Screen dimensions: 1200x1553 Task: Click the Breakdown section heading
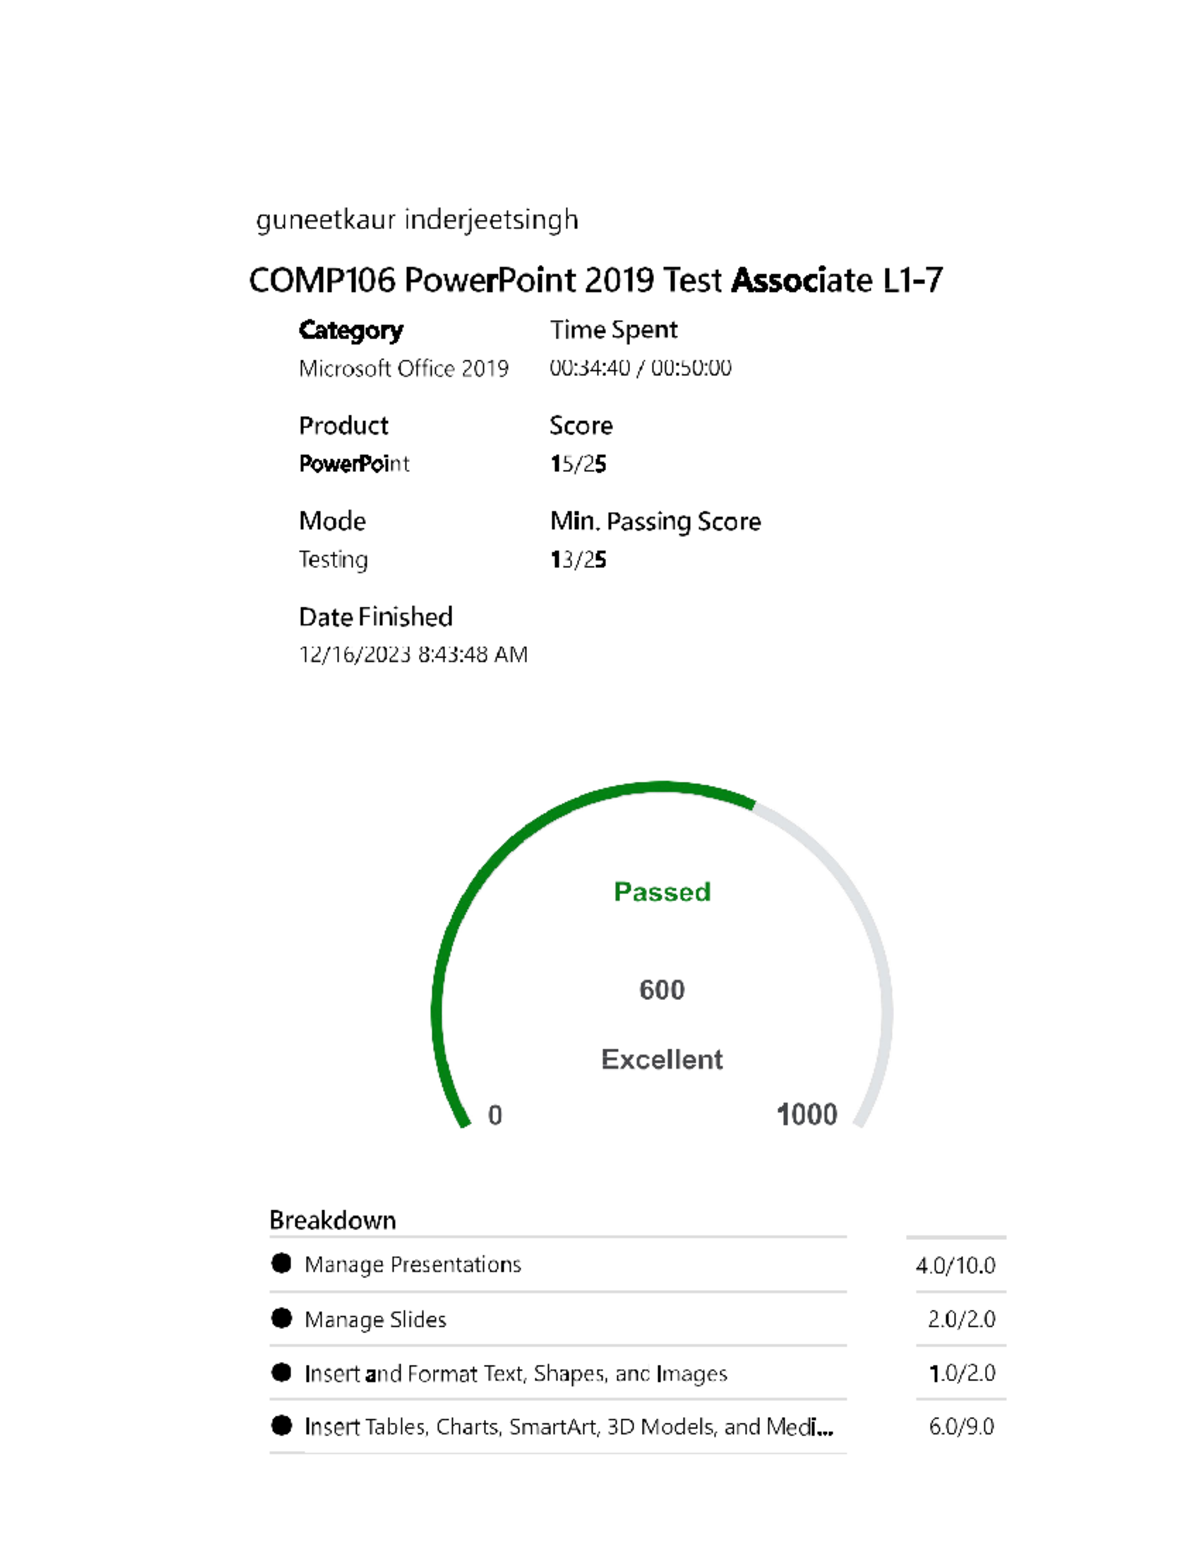click(332, 1220)
